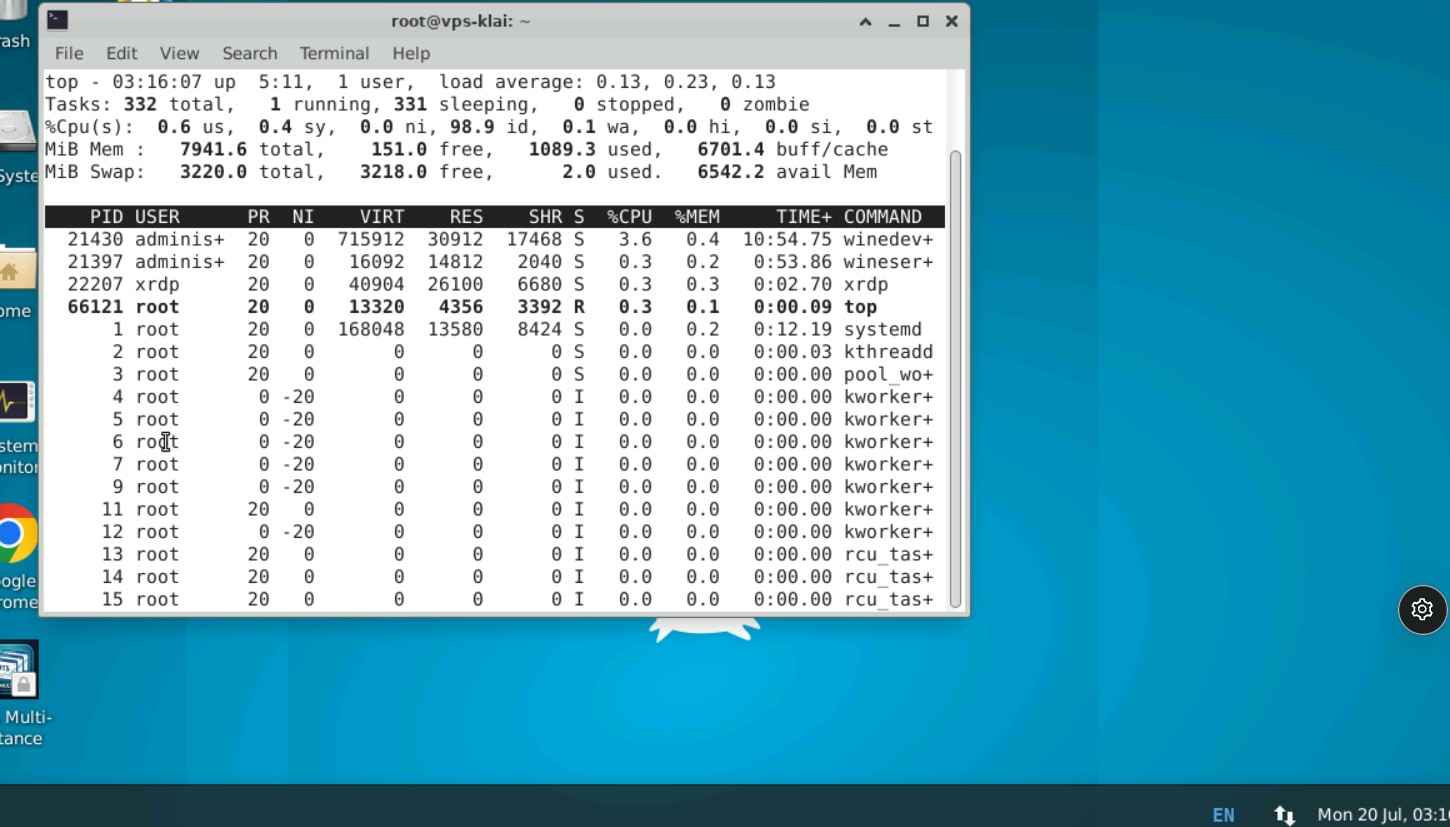
Task: Click the xrdp command name
Action: (866, 285)
